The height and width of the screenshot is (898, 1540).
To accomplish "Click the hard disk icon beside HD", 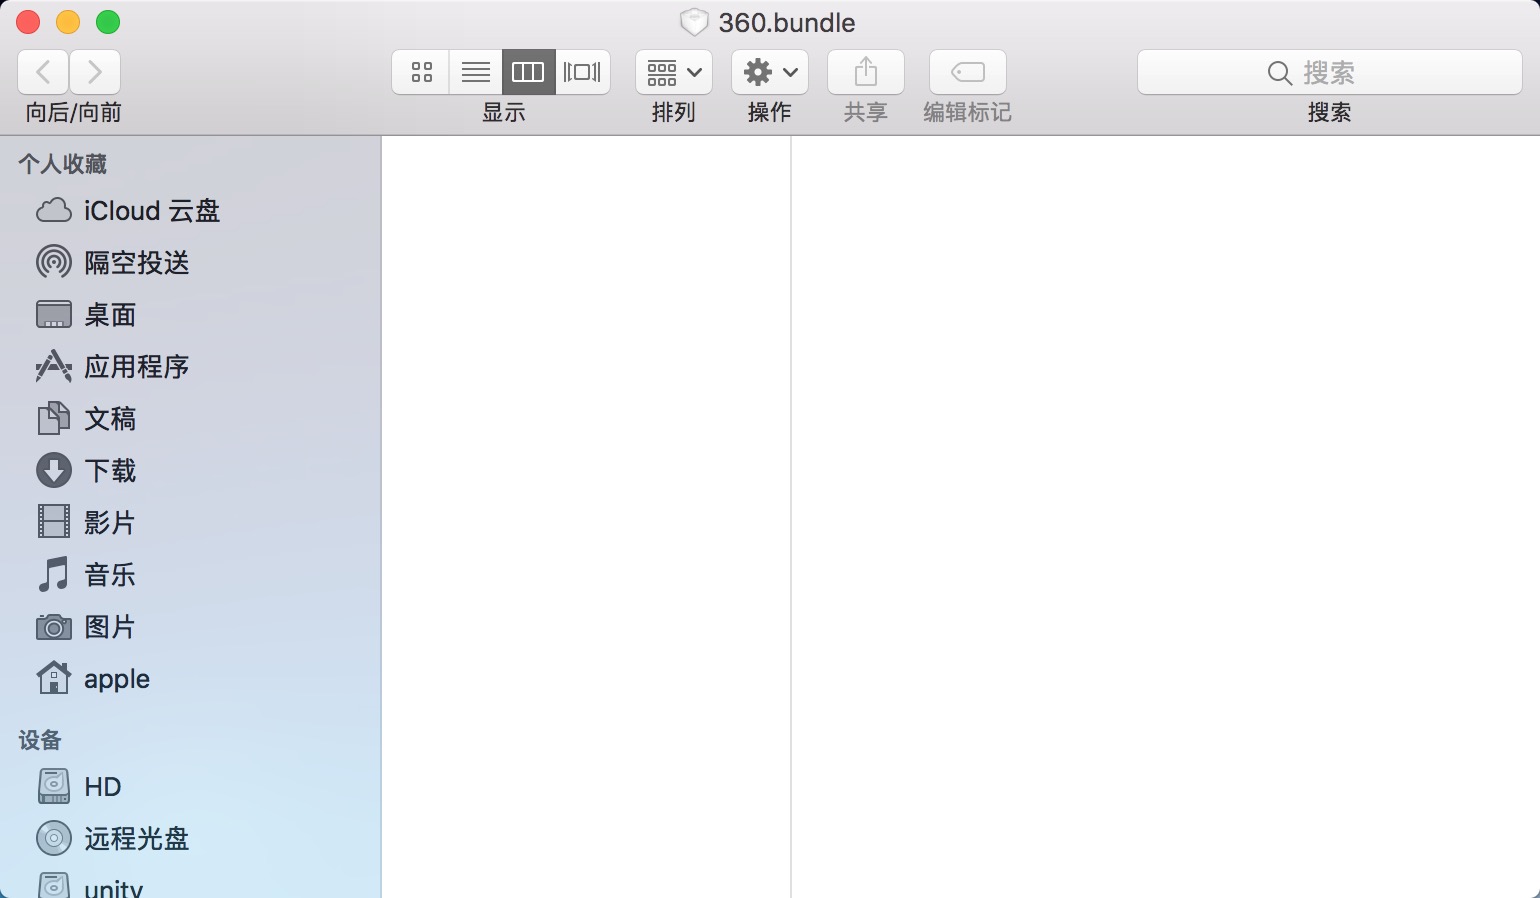I will coord(54,786).
